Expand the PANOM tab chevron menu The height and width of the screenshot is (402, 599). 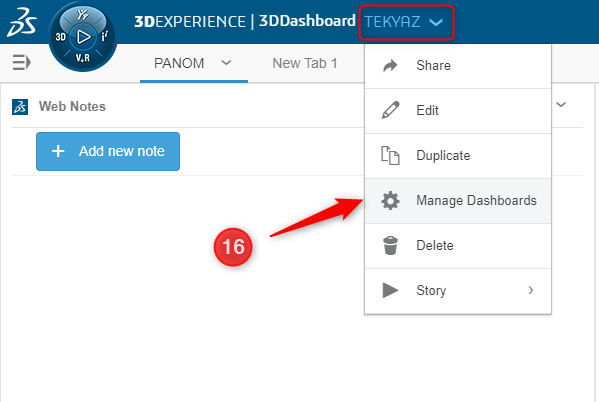[x=227, y=62]
